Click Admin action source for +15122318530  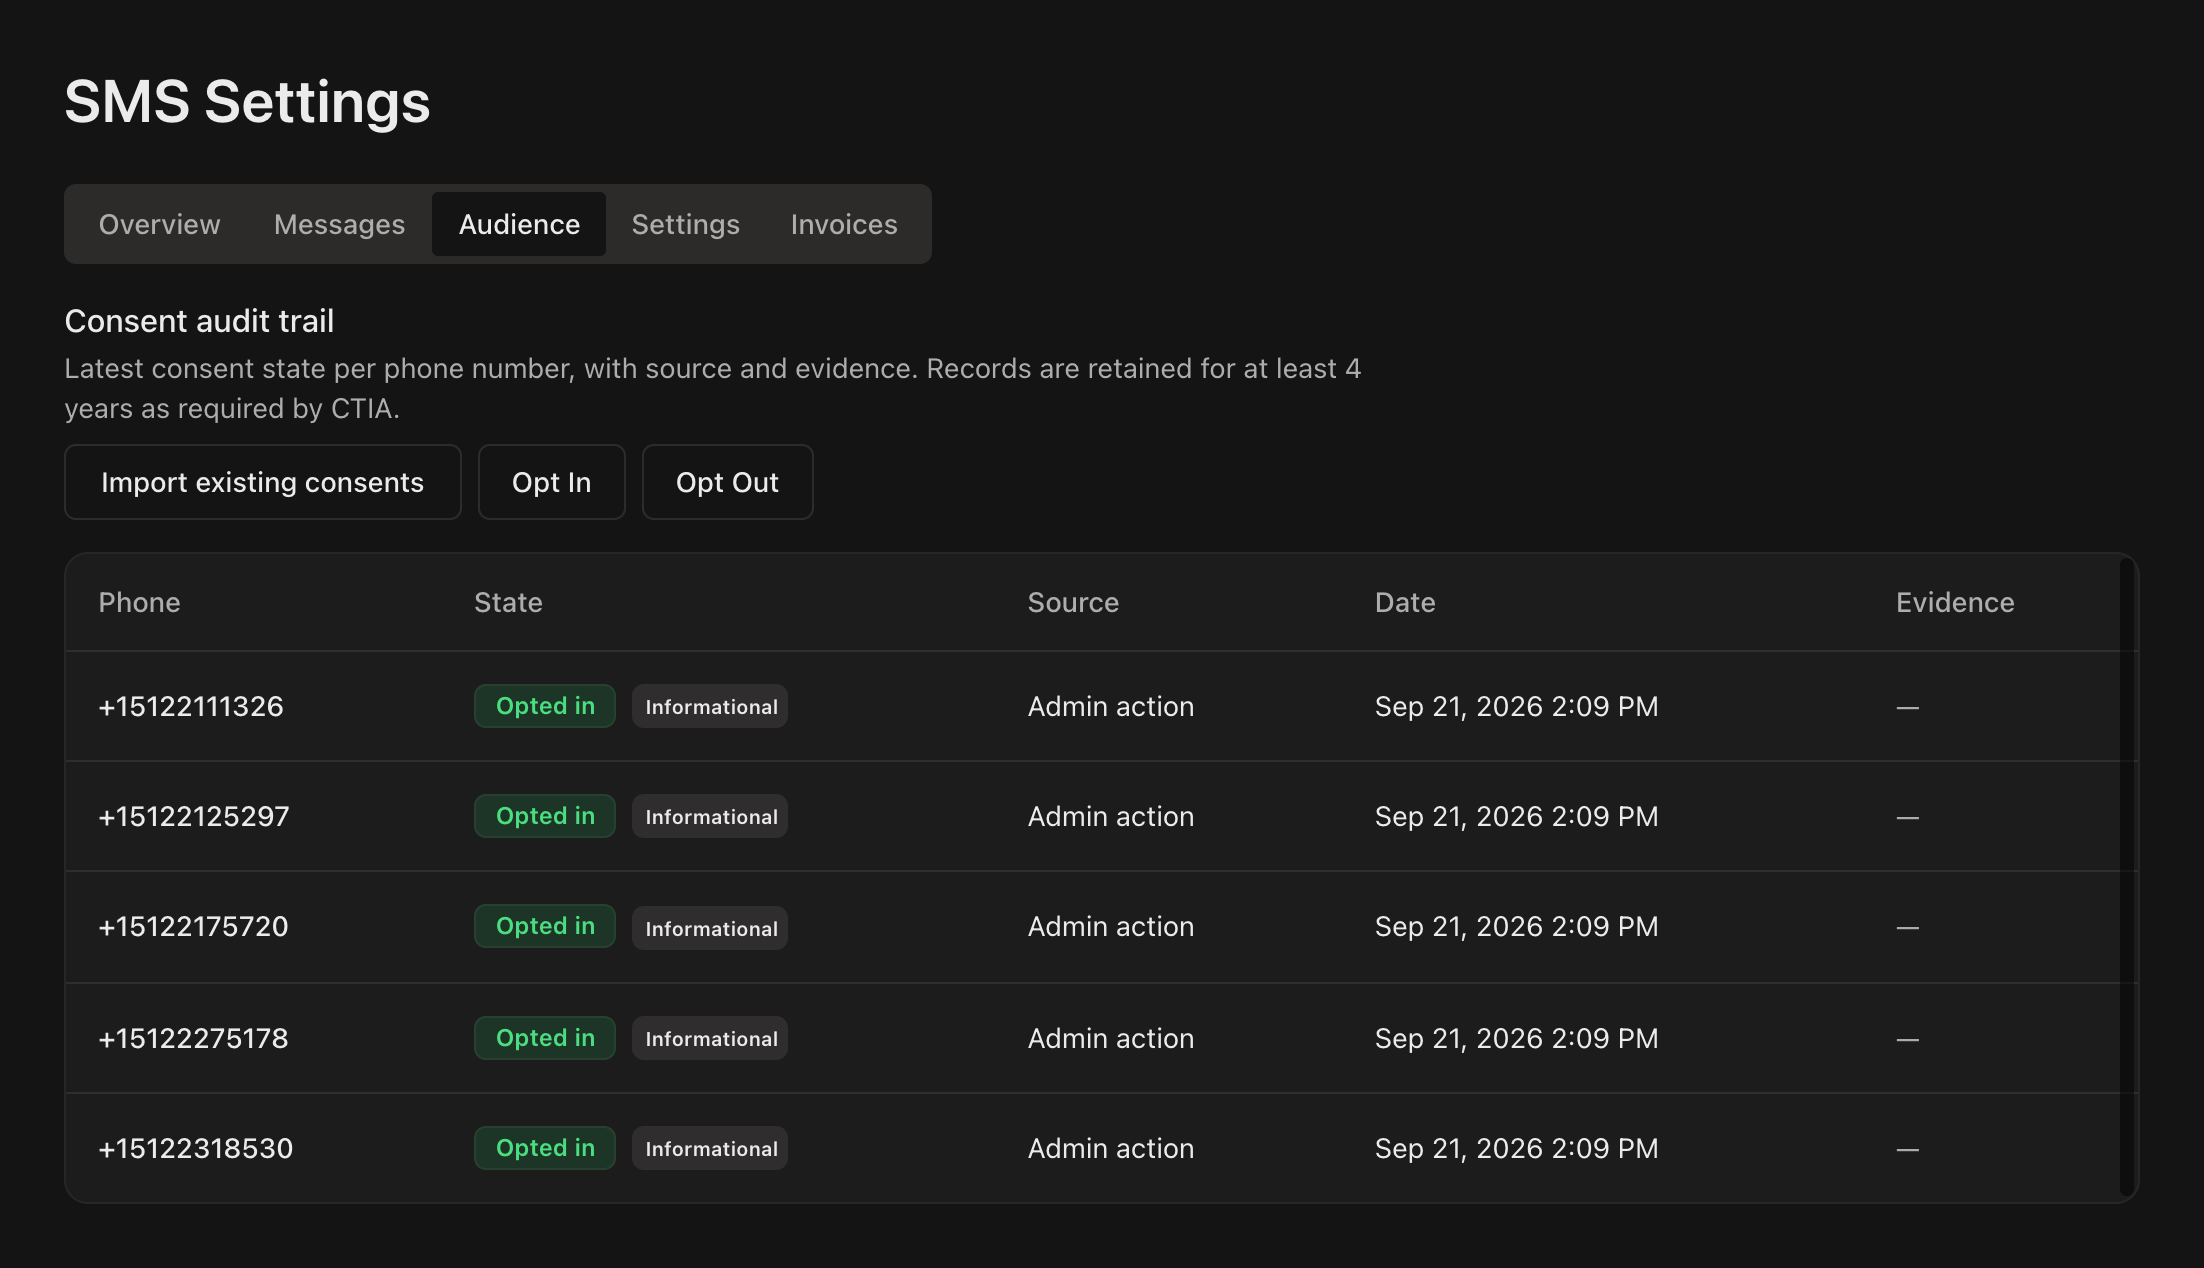pos(1111,1148)
